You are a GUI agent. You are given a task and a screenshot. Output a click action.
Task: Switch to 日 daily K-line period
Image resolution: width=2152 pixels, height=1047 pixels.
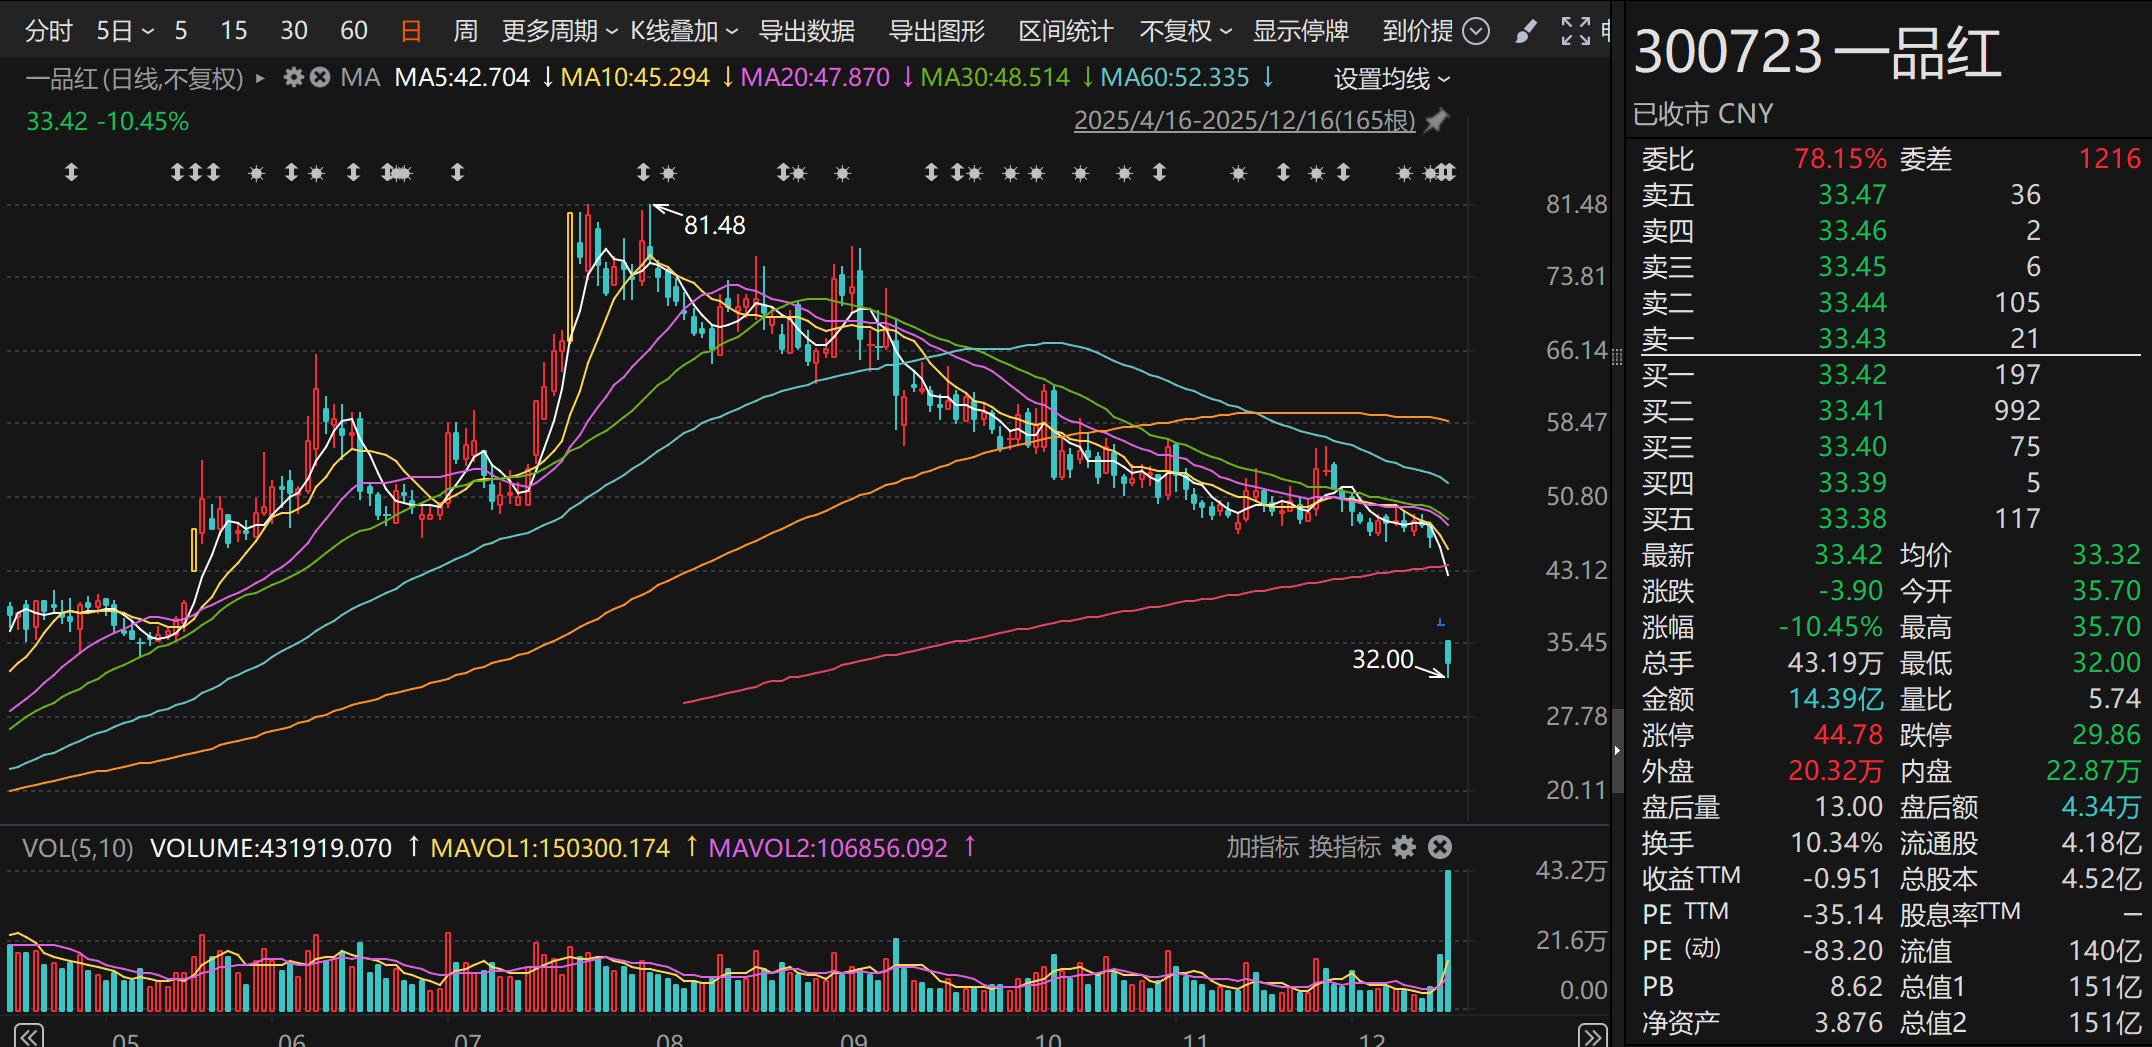tap(411, 32)
